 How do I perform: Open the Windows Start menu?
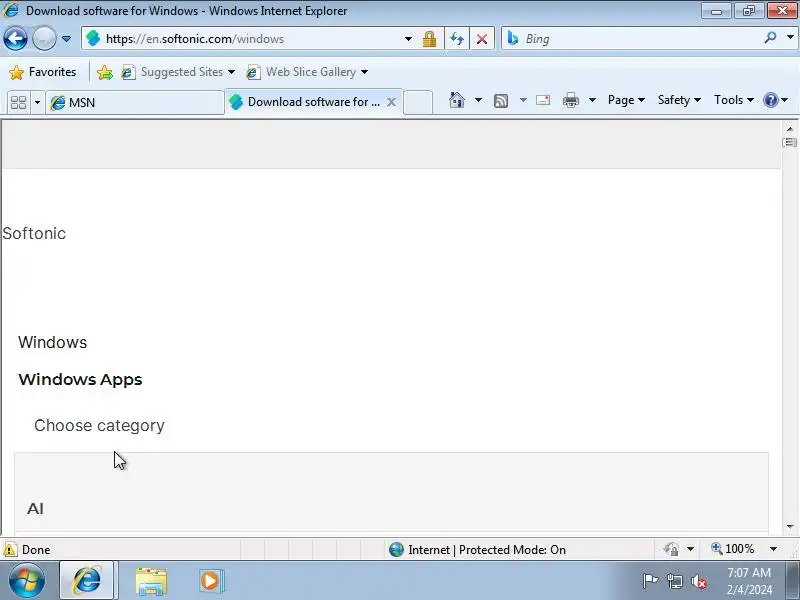click(x=27, y=581)
